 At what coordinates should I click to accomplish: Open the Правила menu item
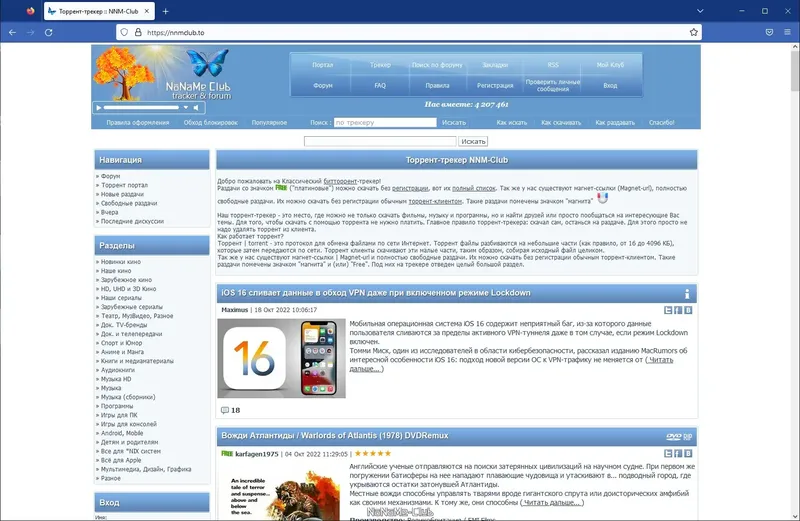pos(437,86)
